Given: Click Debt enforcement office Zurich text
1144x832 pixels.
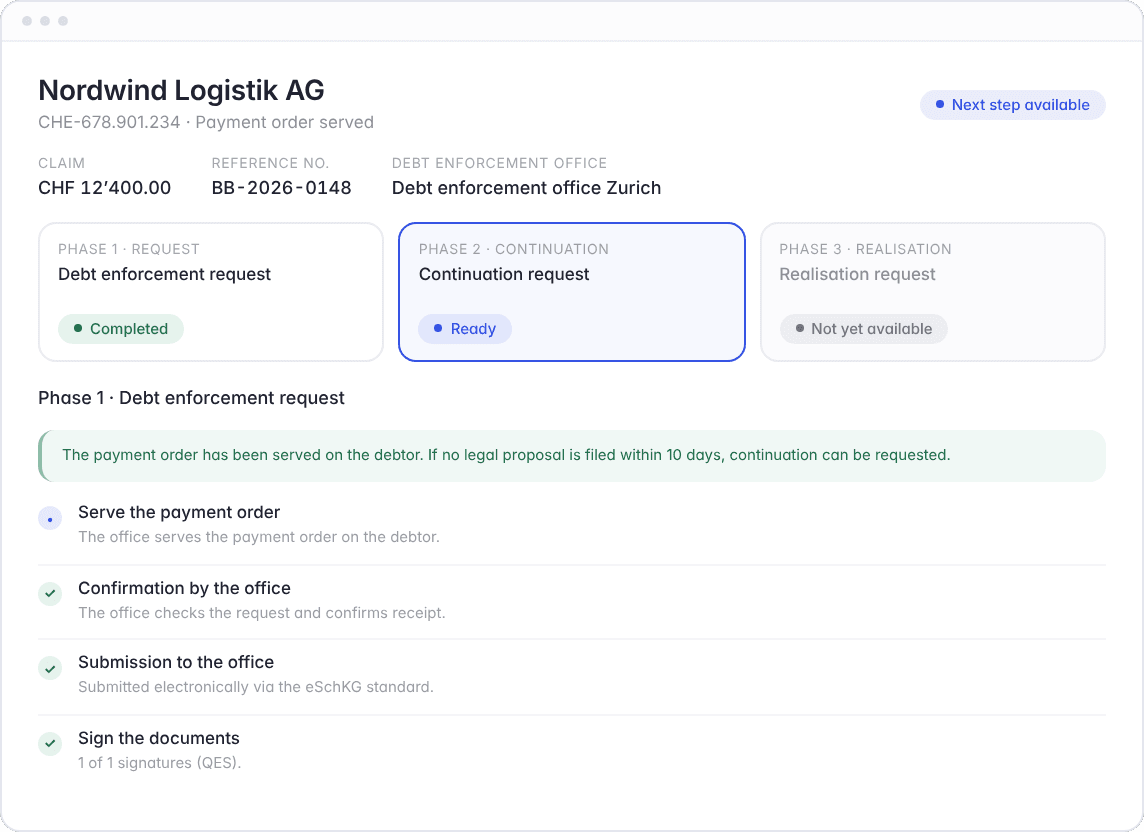Looking at the screenshot, I should point(526,188).
